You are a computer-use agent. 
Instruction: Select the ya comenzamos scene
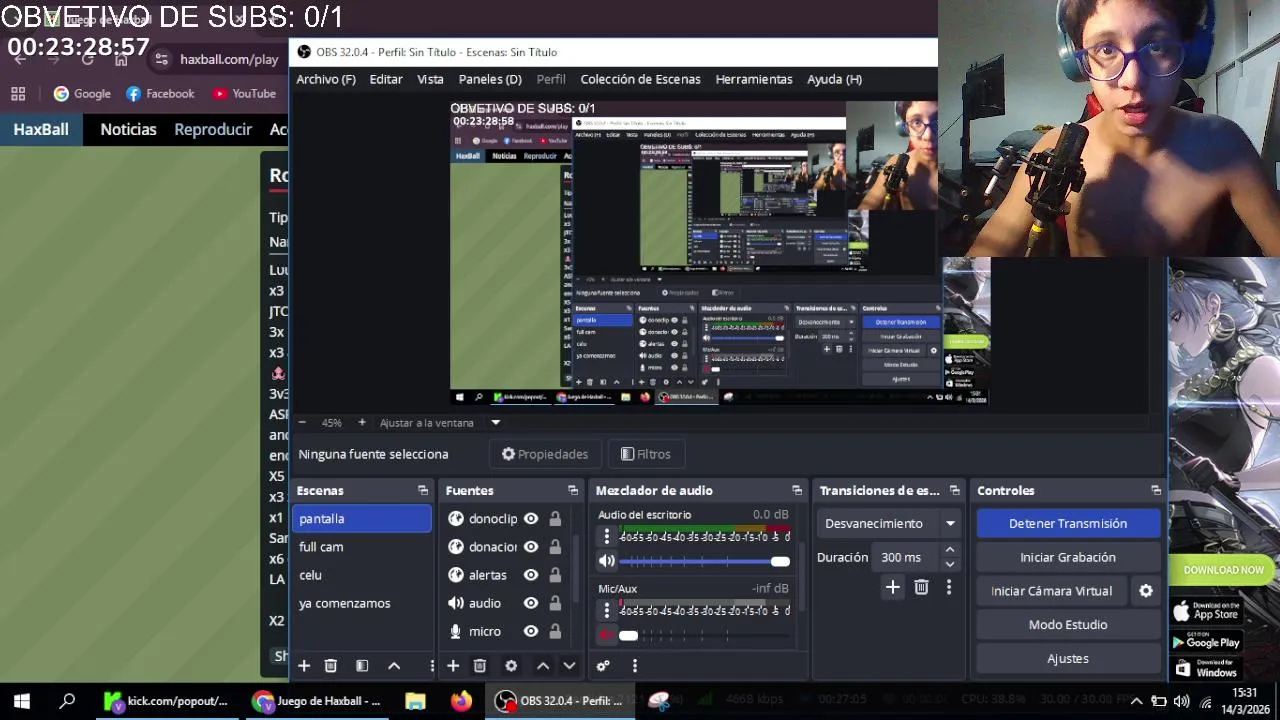click(x=363, y=603)
